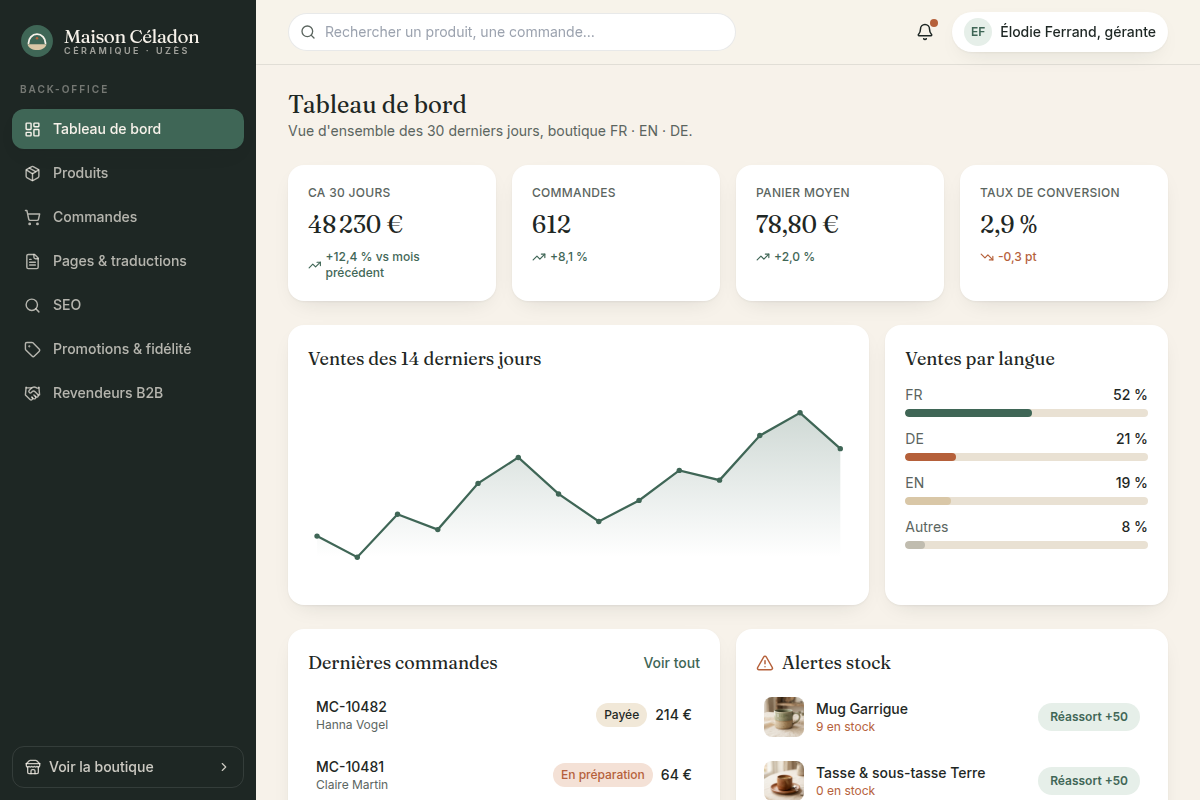
Task: Click the SEO magnifier icon in sidebar
Action: [33, 305]
